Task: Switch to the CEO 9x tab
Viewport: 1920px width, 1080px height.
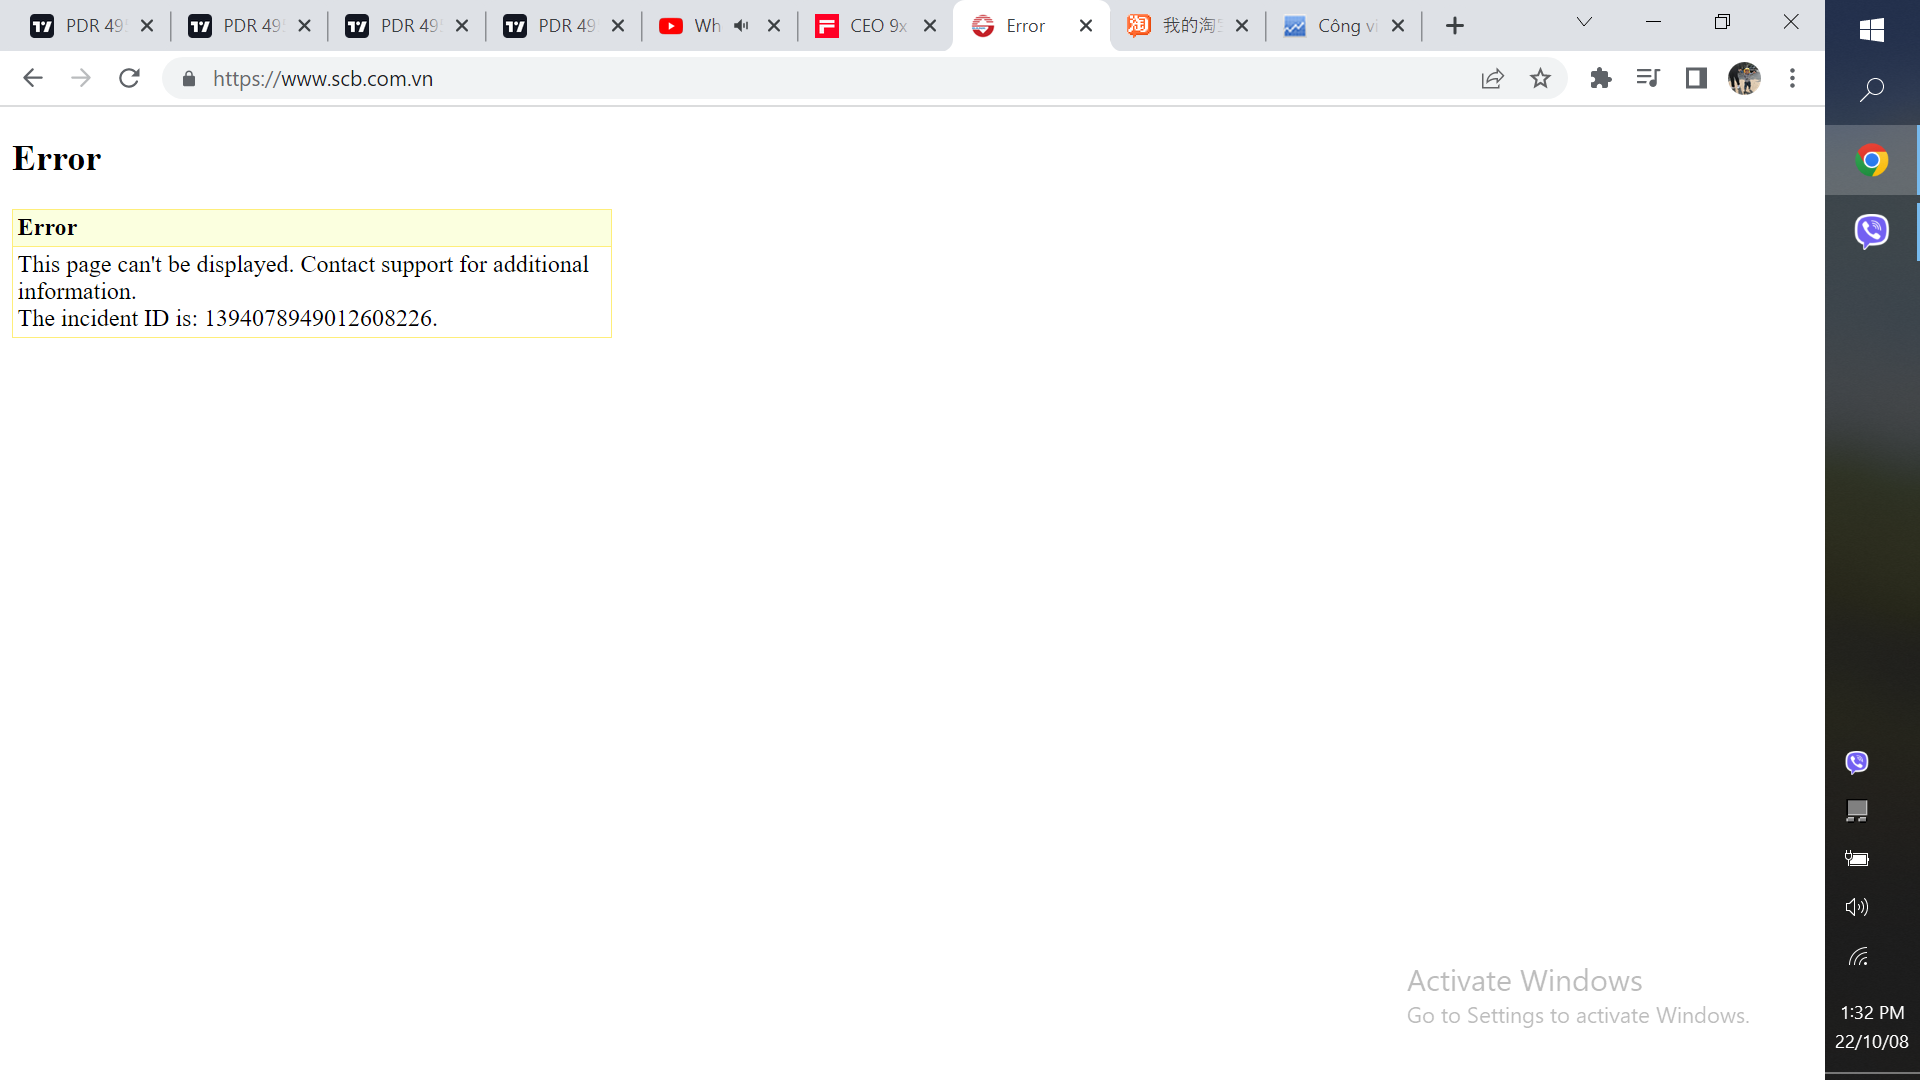Action: tap(865, 26)
